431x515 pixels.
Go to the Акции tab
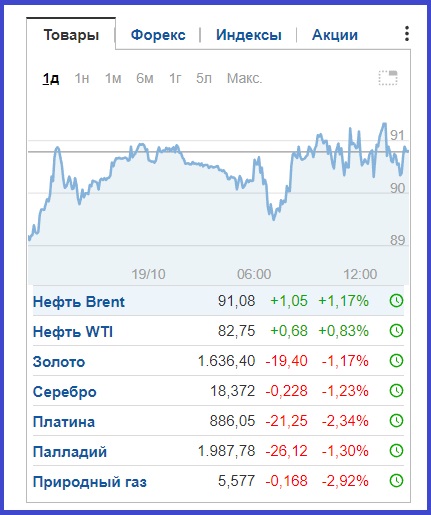[335, 35]
